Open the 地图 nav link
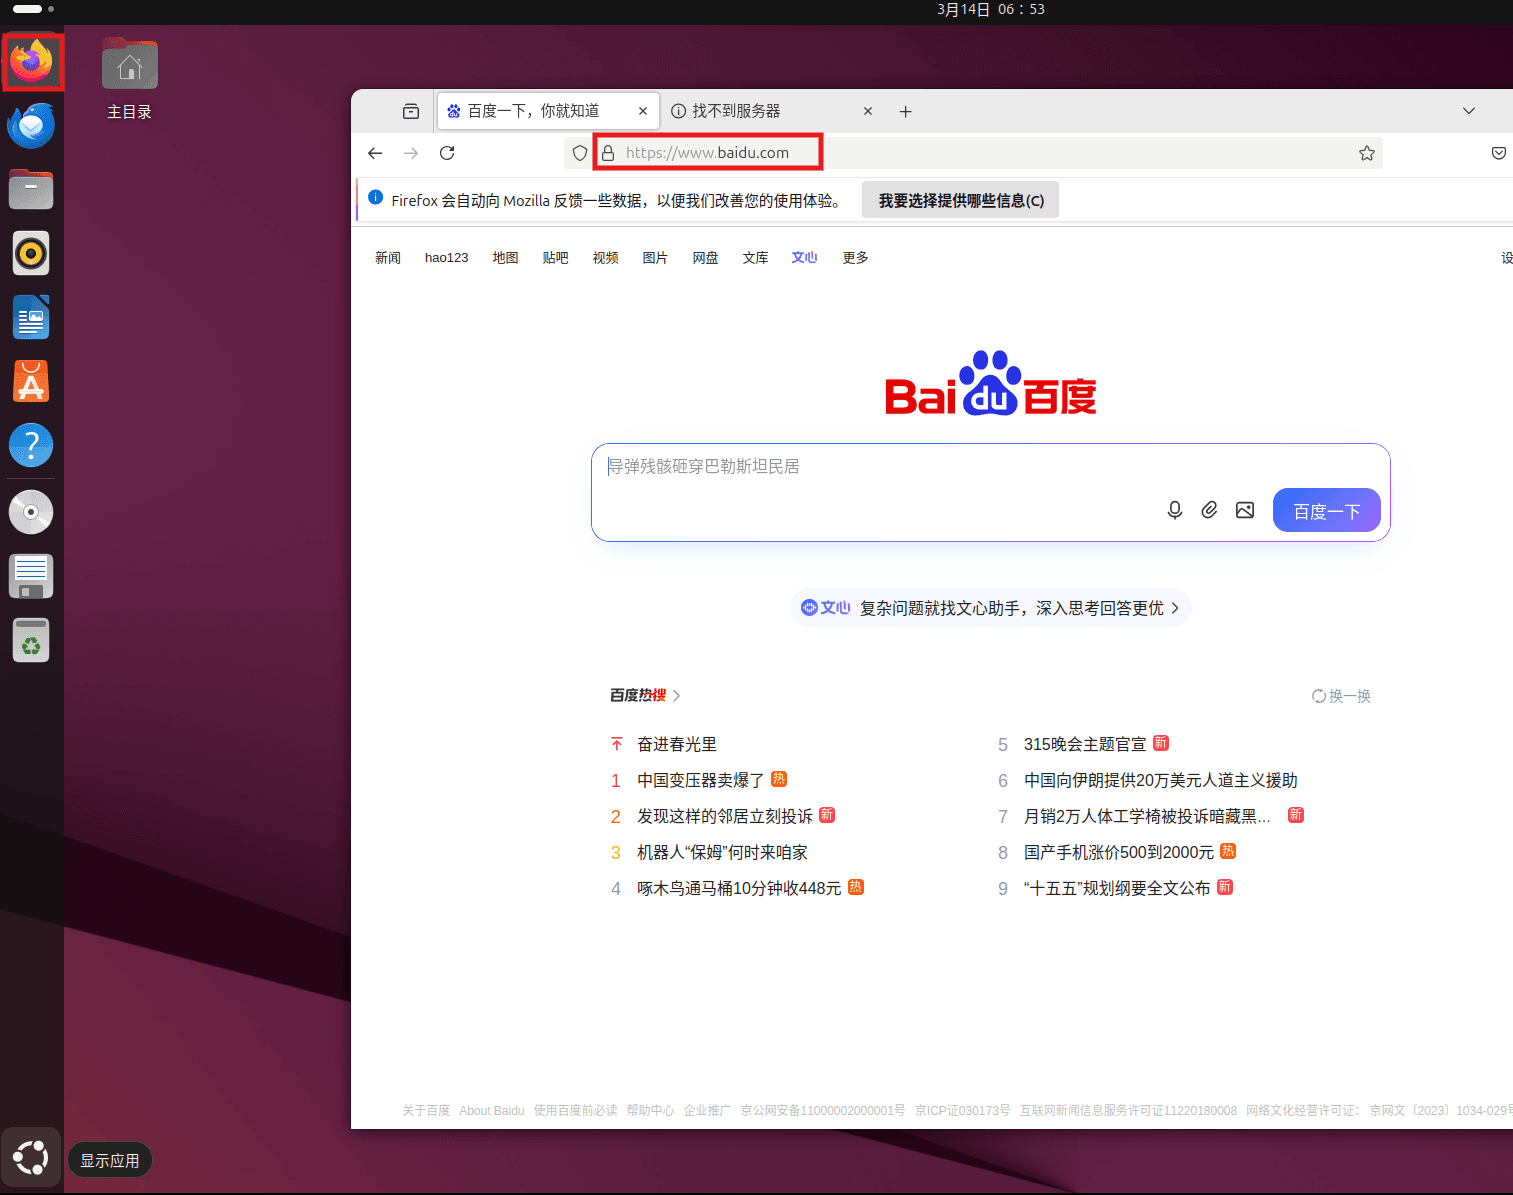Screen dimensions: 1513x1195 505,258
